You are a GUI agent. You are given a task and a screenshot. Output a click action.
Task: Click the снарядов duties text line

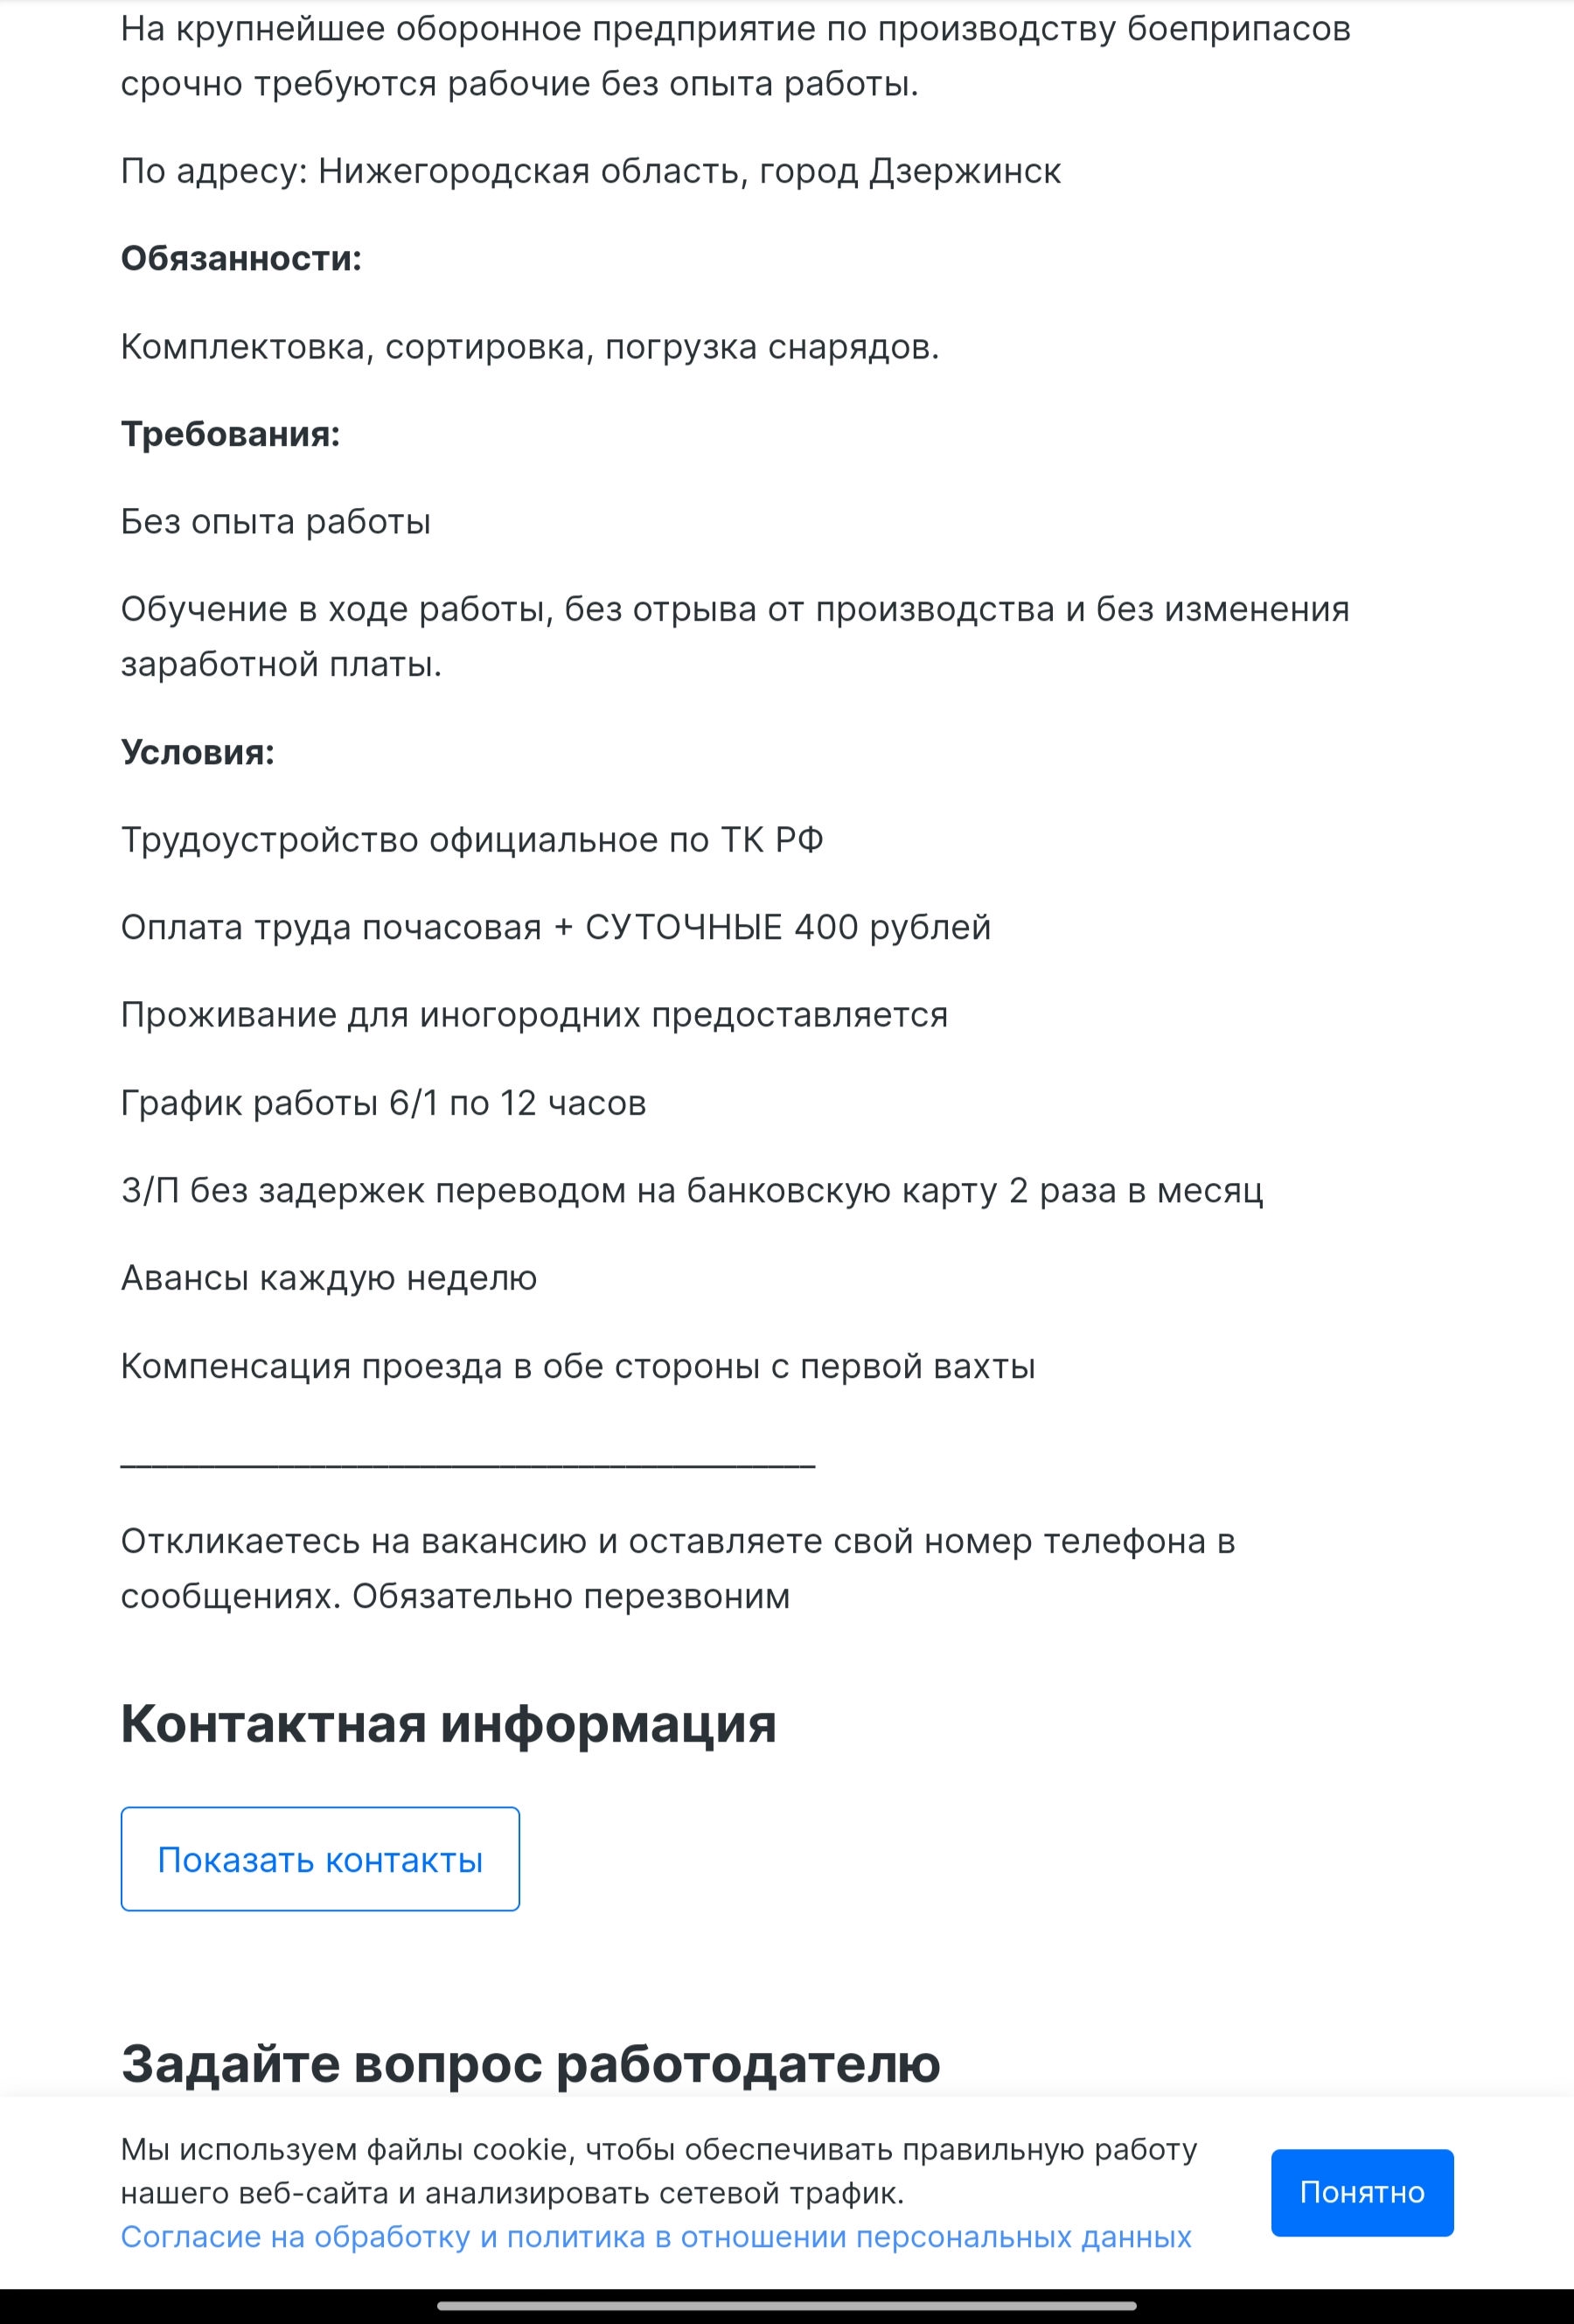[x=530, y=347]
